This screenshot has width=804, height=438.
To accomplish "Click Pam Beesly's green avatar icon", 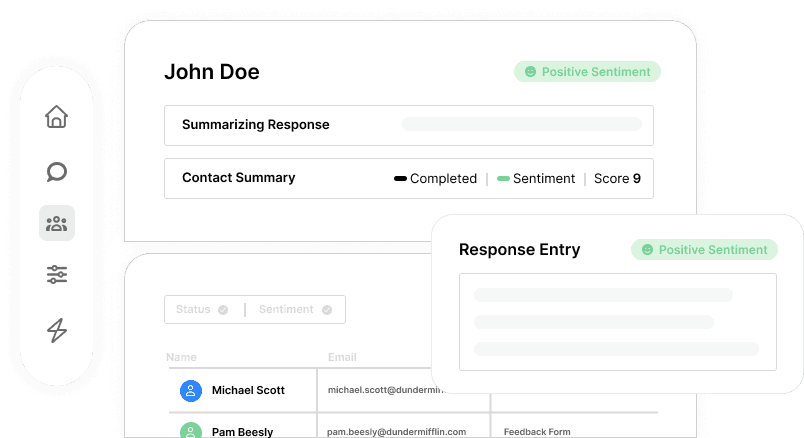I will click(x=191, y=431).
